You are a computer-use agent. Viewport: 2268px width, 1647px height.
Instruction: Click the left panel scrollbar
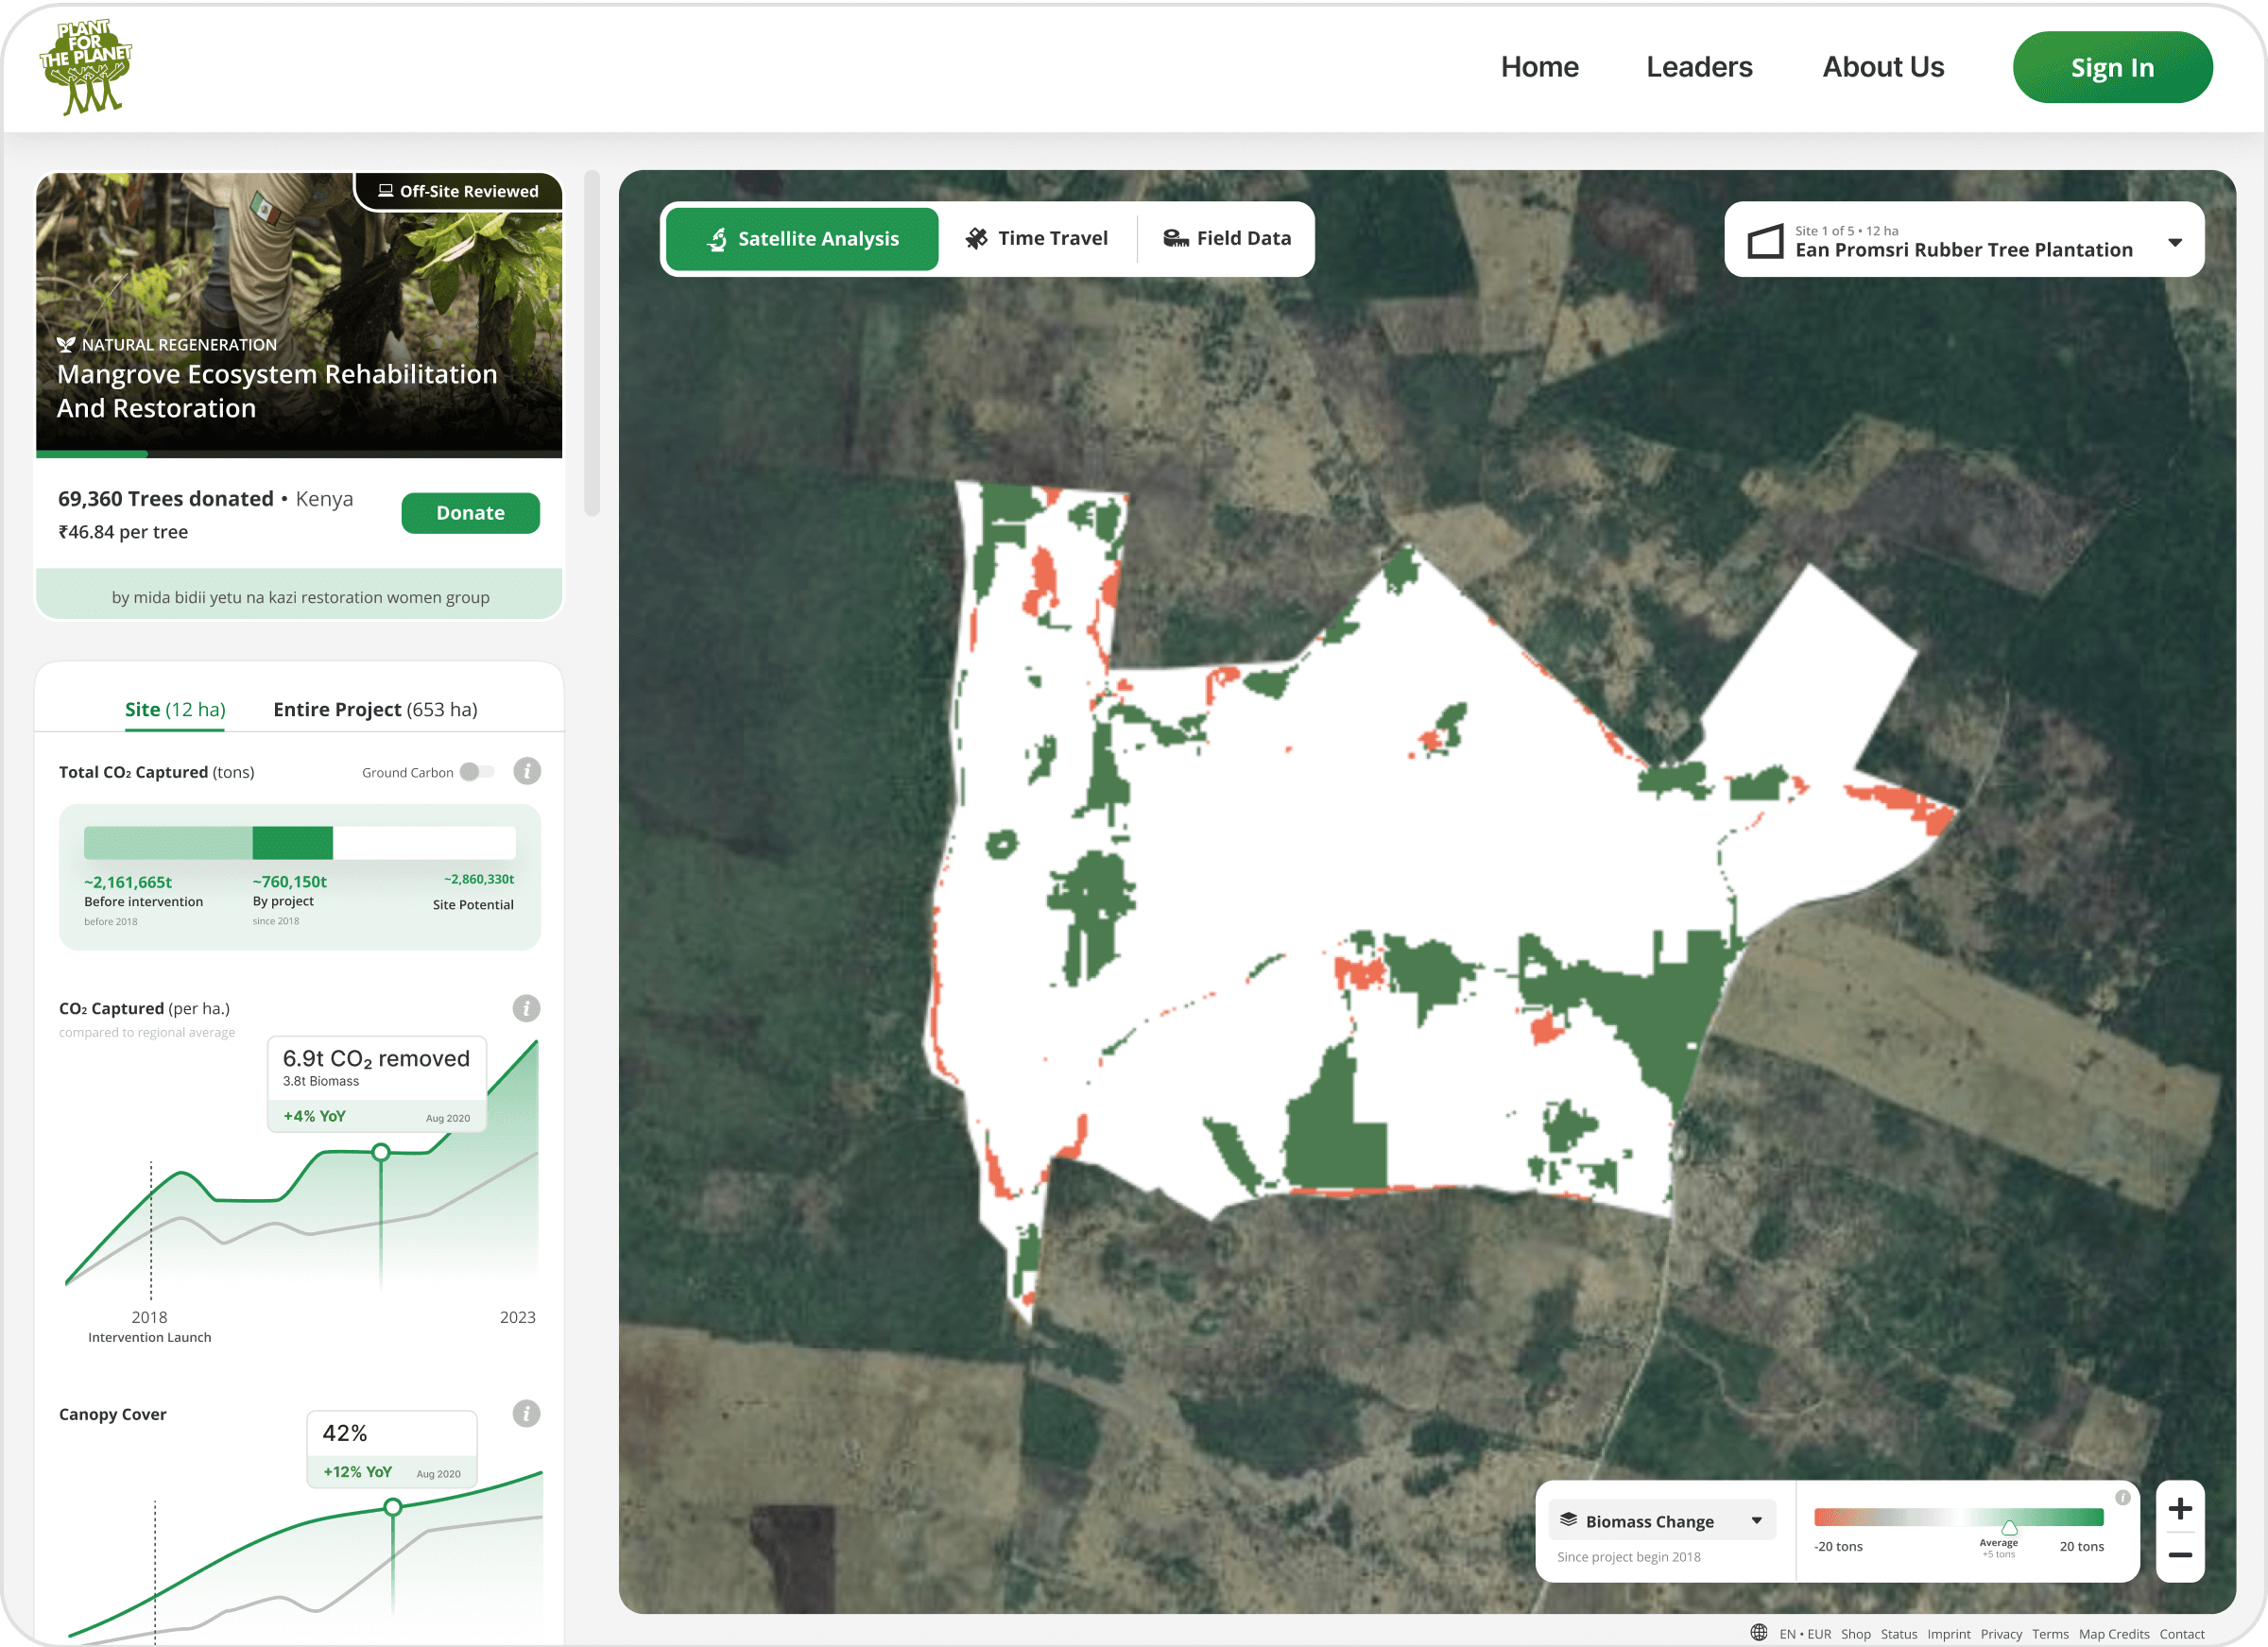point(592,343)
